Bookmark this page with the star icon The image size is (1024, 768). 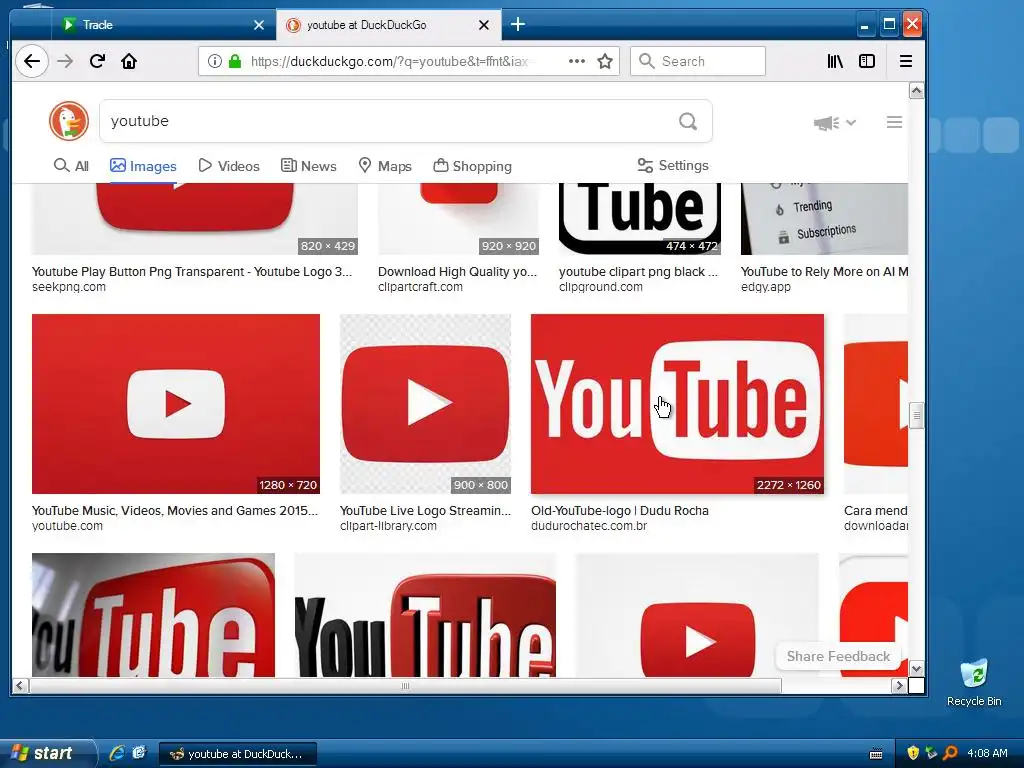(x=605, y=61)
